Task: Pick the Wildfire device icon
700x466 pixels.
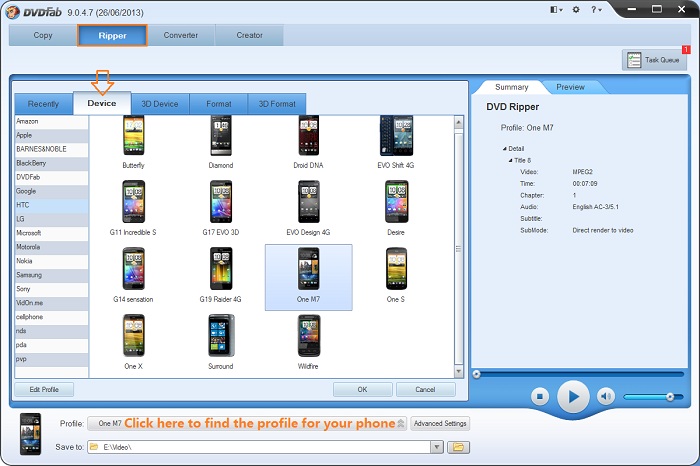Action: pyautogui.click(x=308, y=342)
